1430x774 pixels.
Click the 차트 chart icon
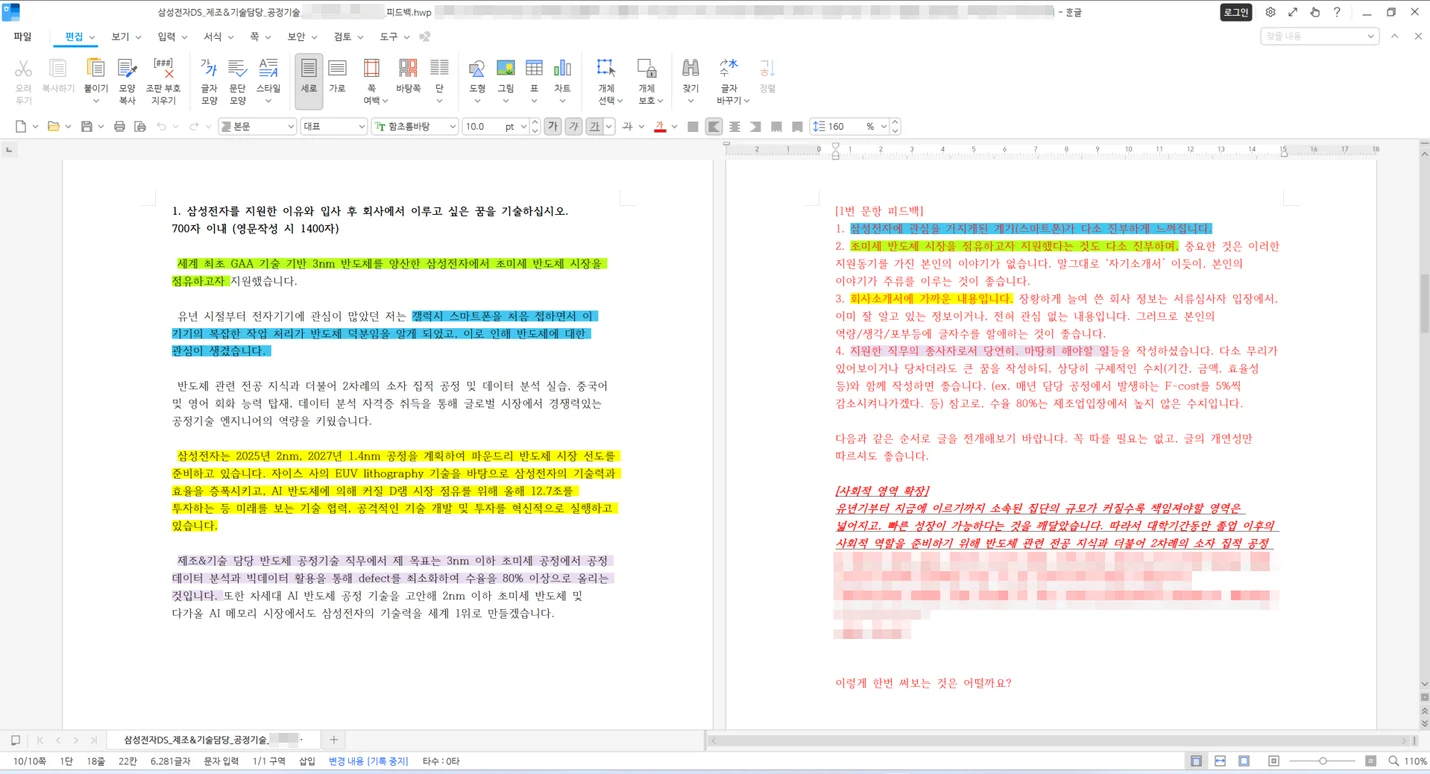[562, 80]
